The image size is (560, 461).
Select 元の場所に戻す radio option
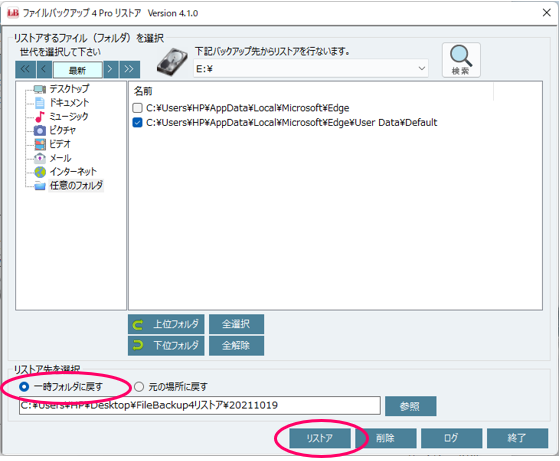pyautogui.click(x=139, y=387)
